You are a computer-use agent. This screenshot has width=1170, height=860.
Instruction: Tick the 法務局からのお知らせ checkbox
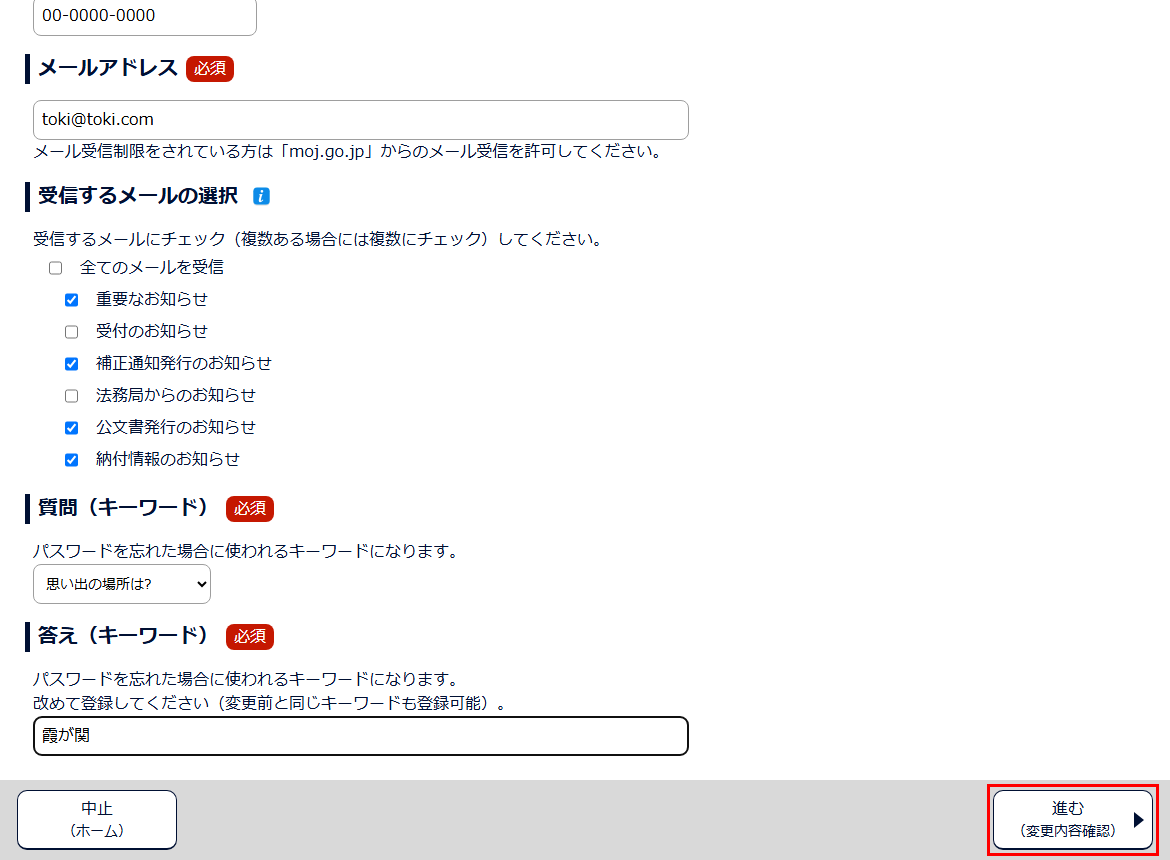click(72, 396)
